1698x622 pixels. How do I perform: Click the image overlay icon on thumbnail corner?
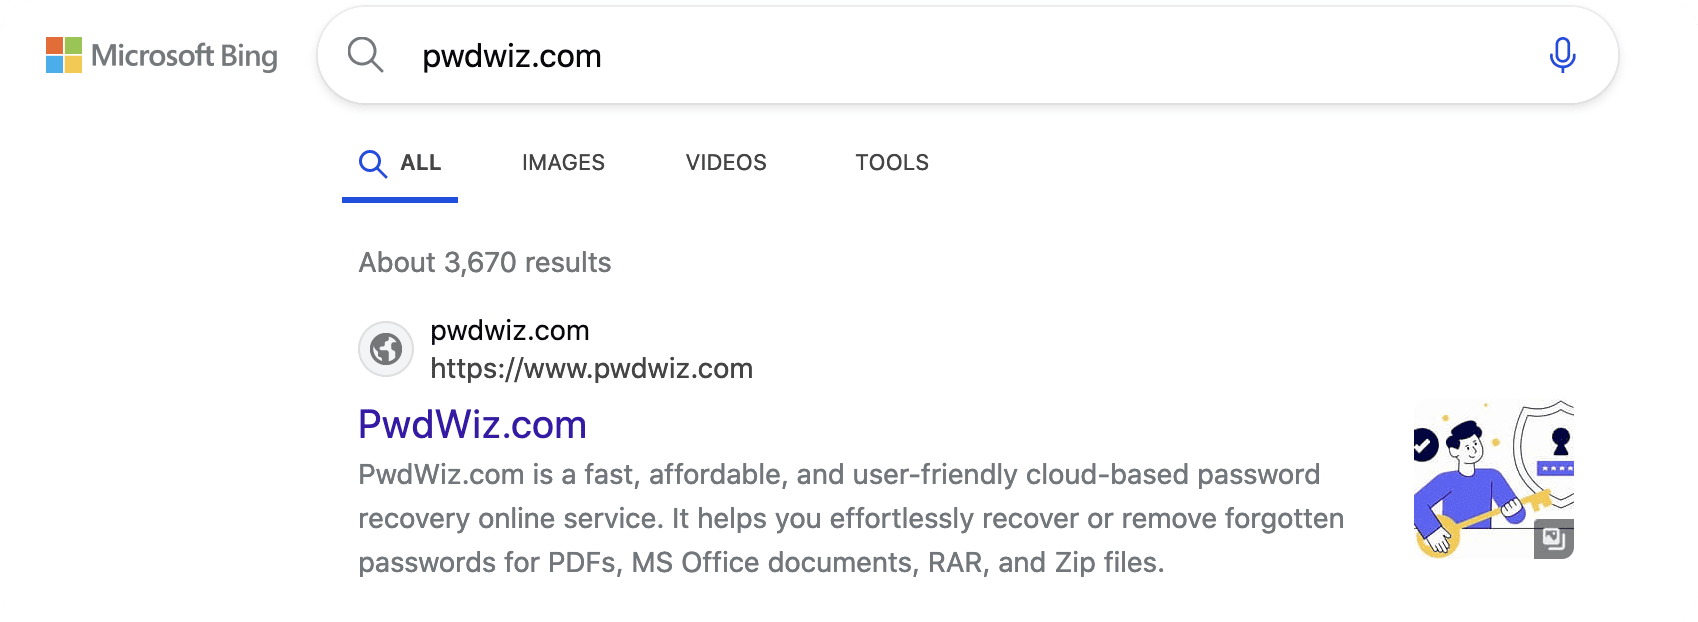click(x=1554, y=540)
